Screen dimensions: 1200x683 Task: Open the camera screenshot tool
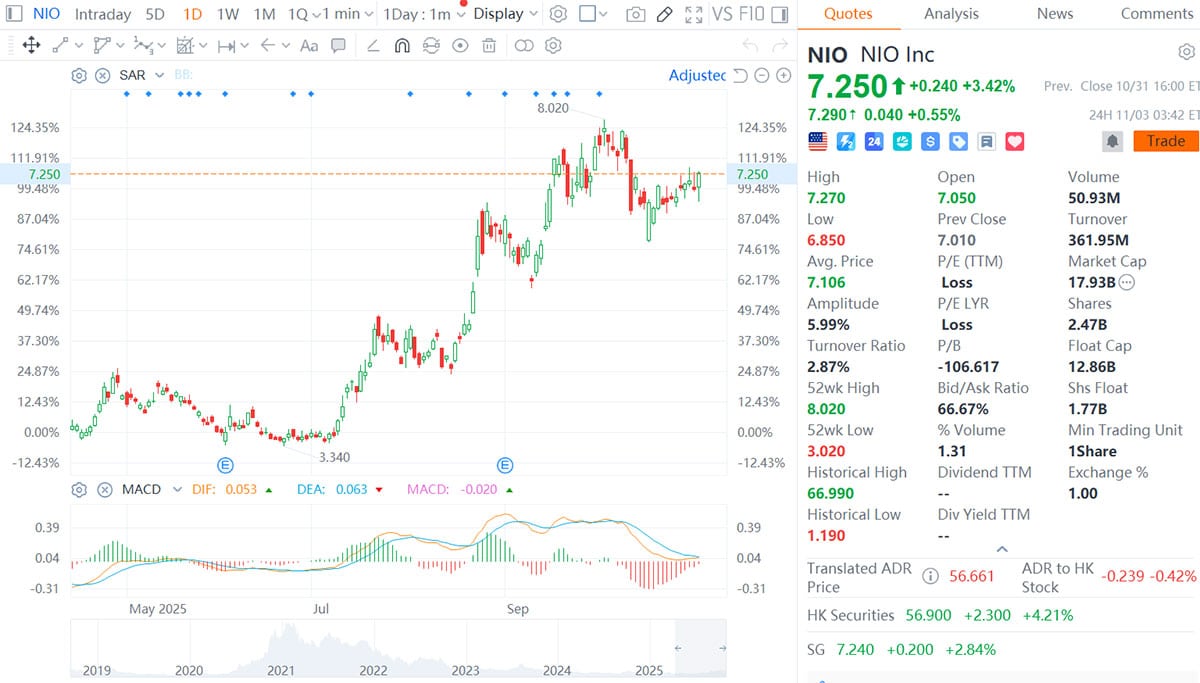tap(635, 13)
